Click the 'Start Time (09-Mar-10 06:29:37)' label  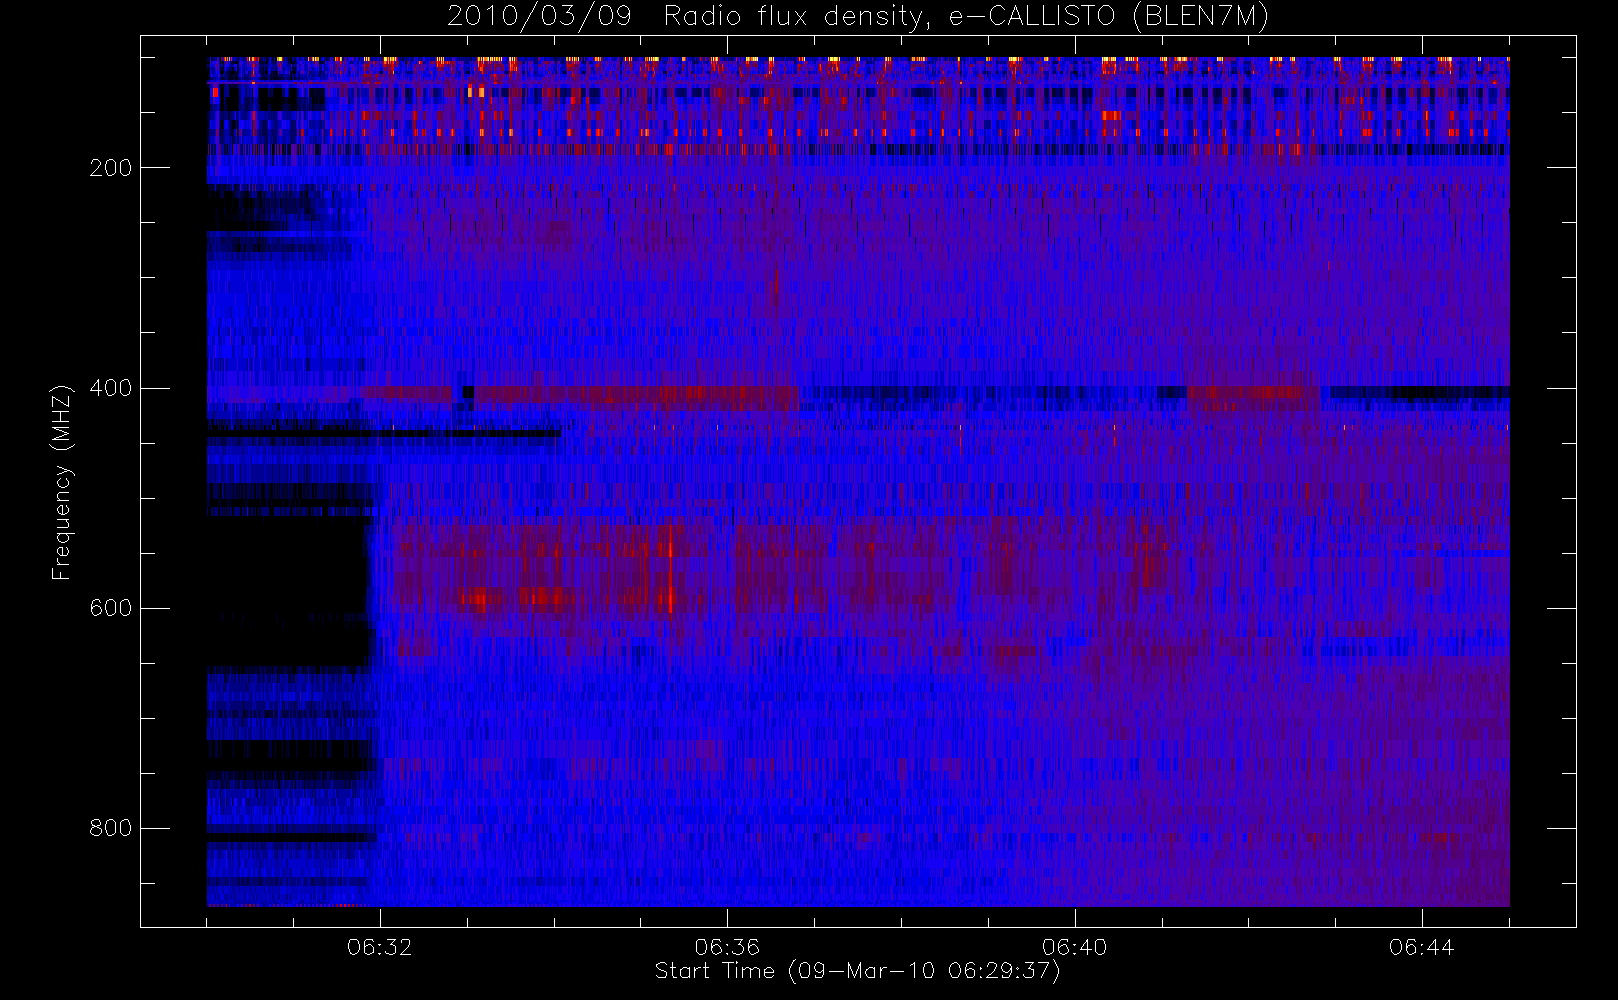(x=857, y=971)
